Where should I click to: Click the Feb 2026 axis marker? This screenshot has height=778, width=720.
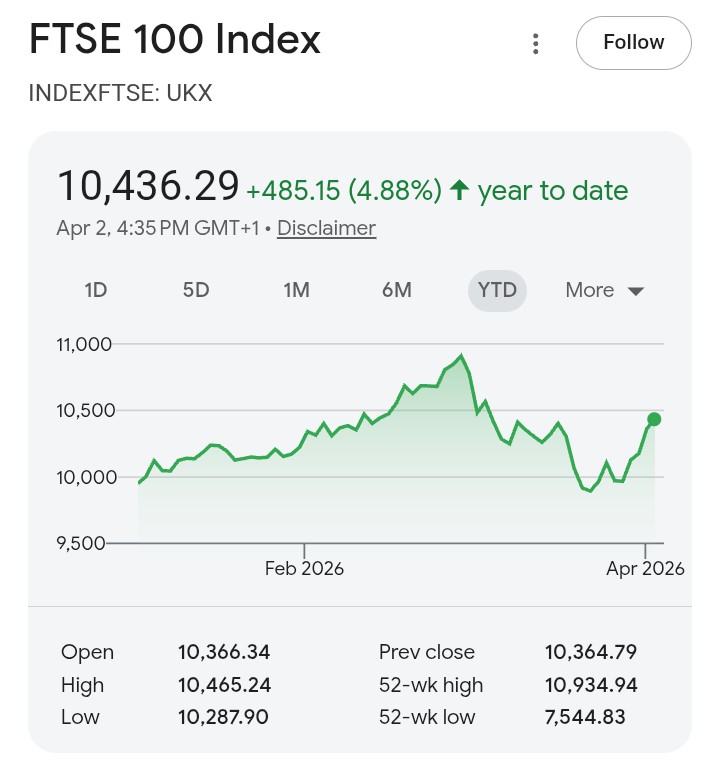tap(304, 568)
